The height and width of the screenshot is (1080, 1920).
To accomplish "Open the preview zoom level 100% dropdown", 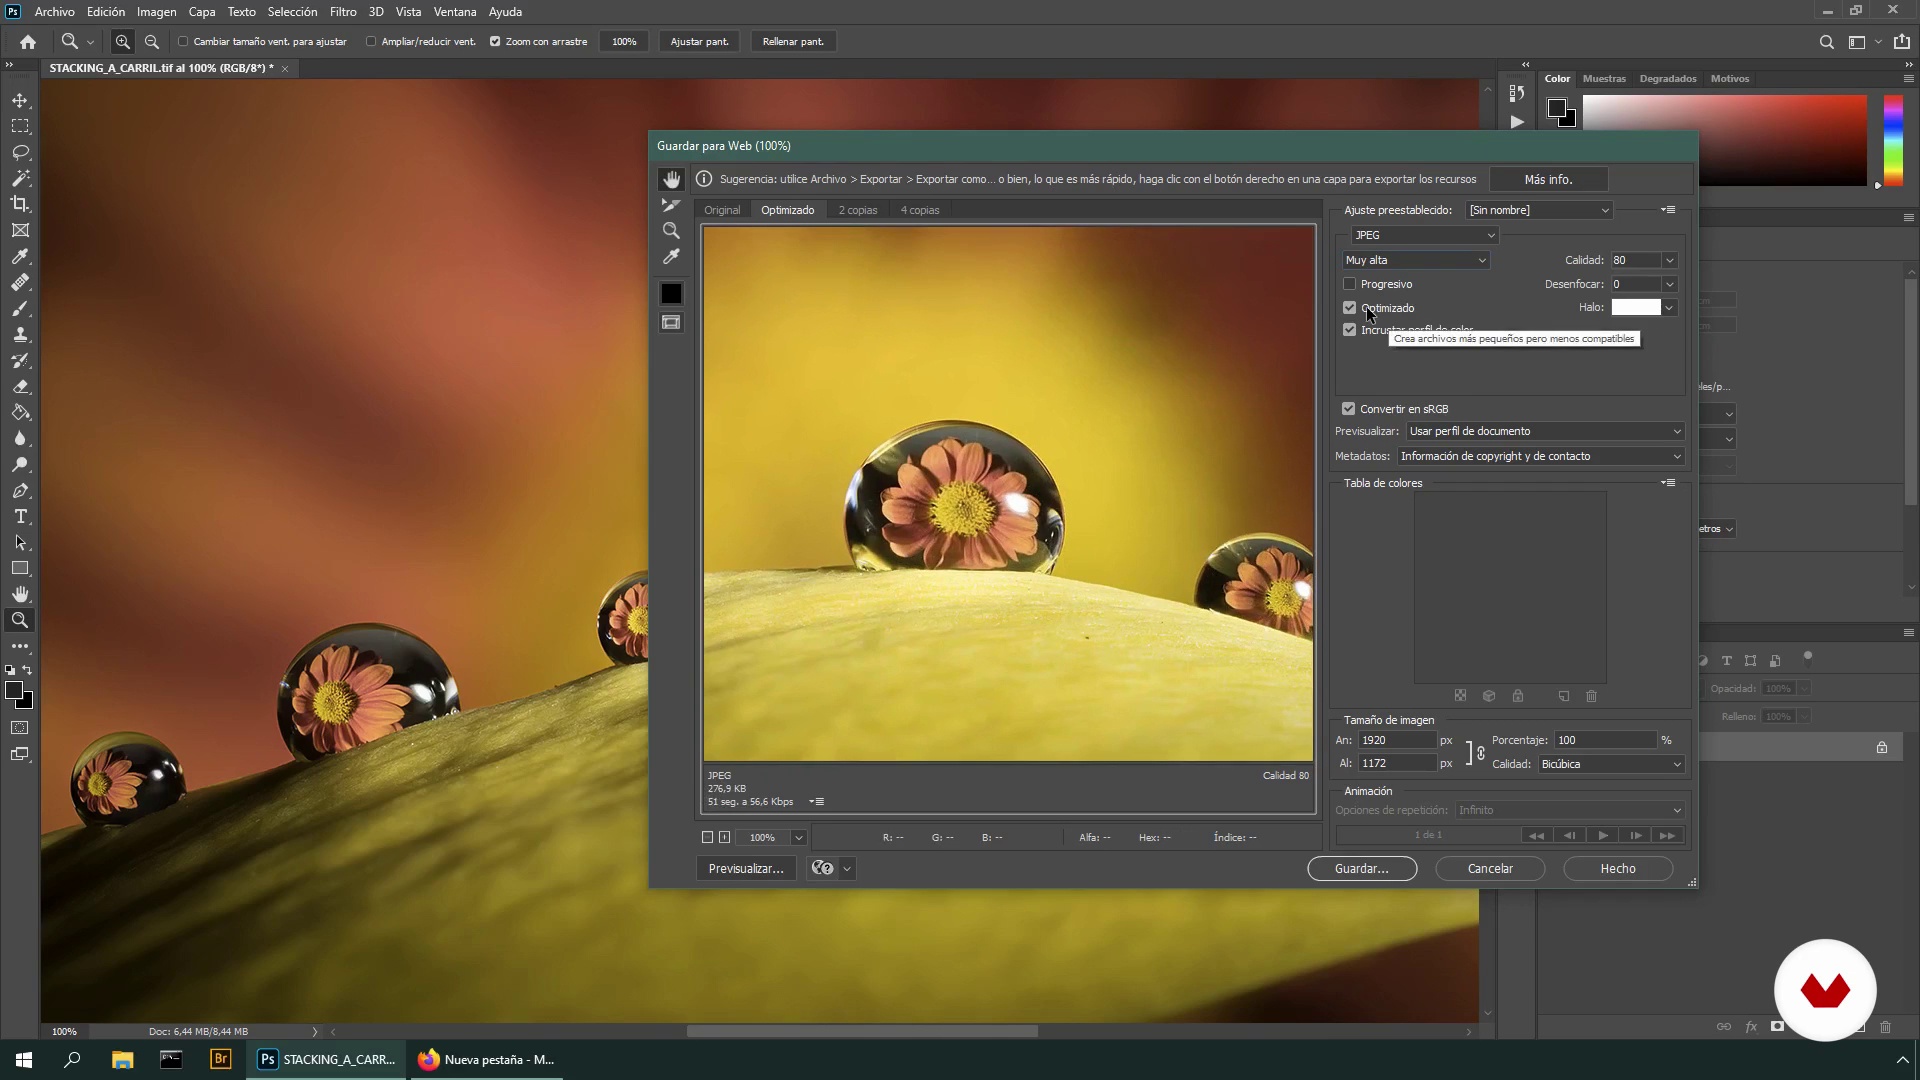I will (x=798, y=838).
